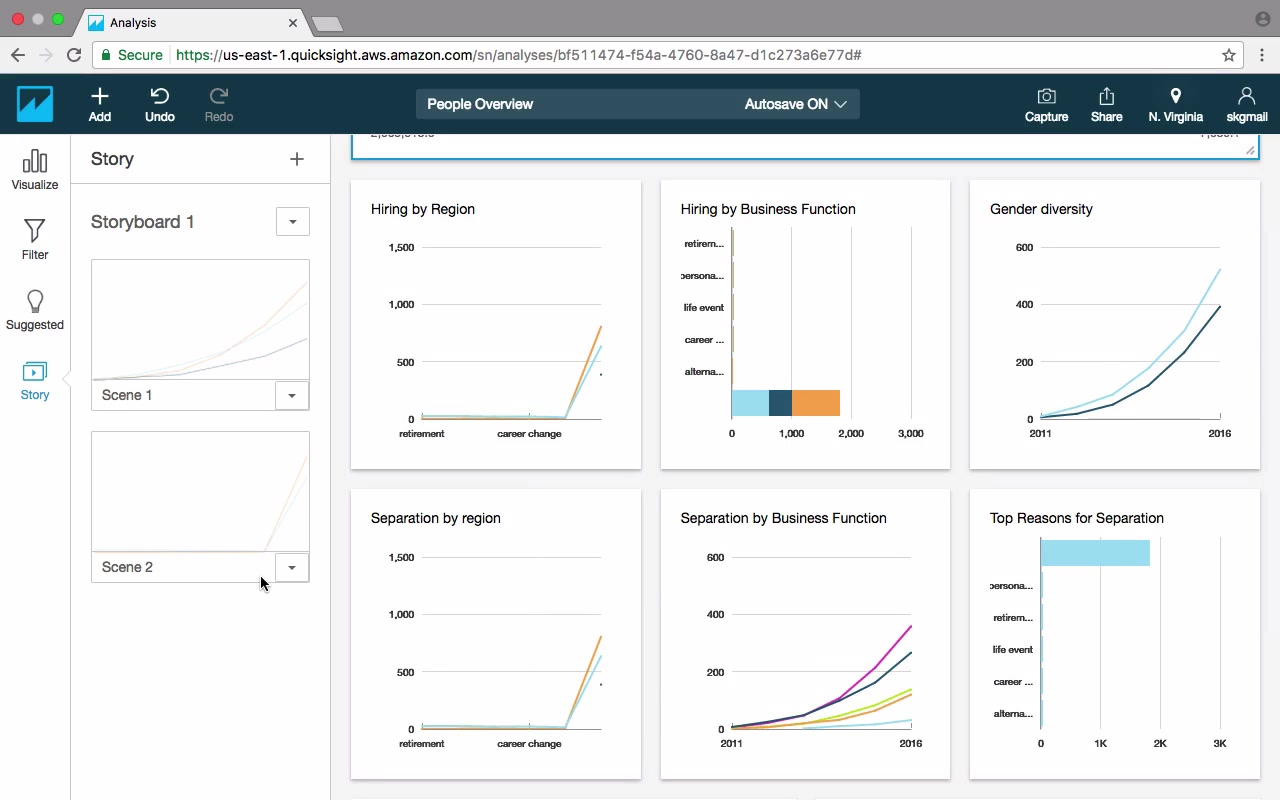Click the Add button in top toolbar
Image resolution: width=1280 pixels, height=800 pixels.
click(100, 104)
